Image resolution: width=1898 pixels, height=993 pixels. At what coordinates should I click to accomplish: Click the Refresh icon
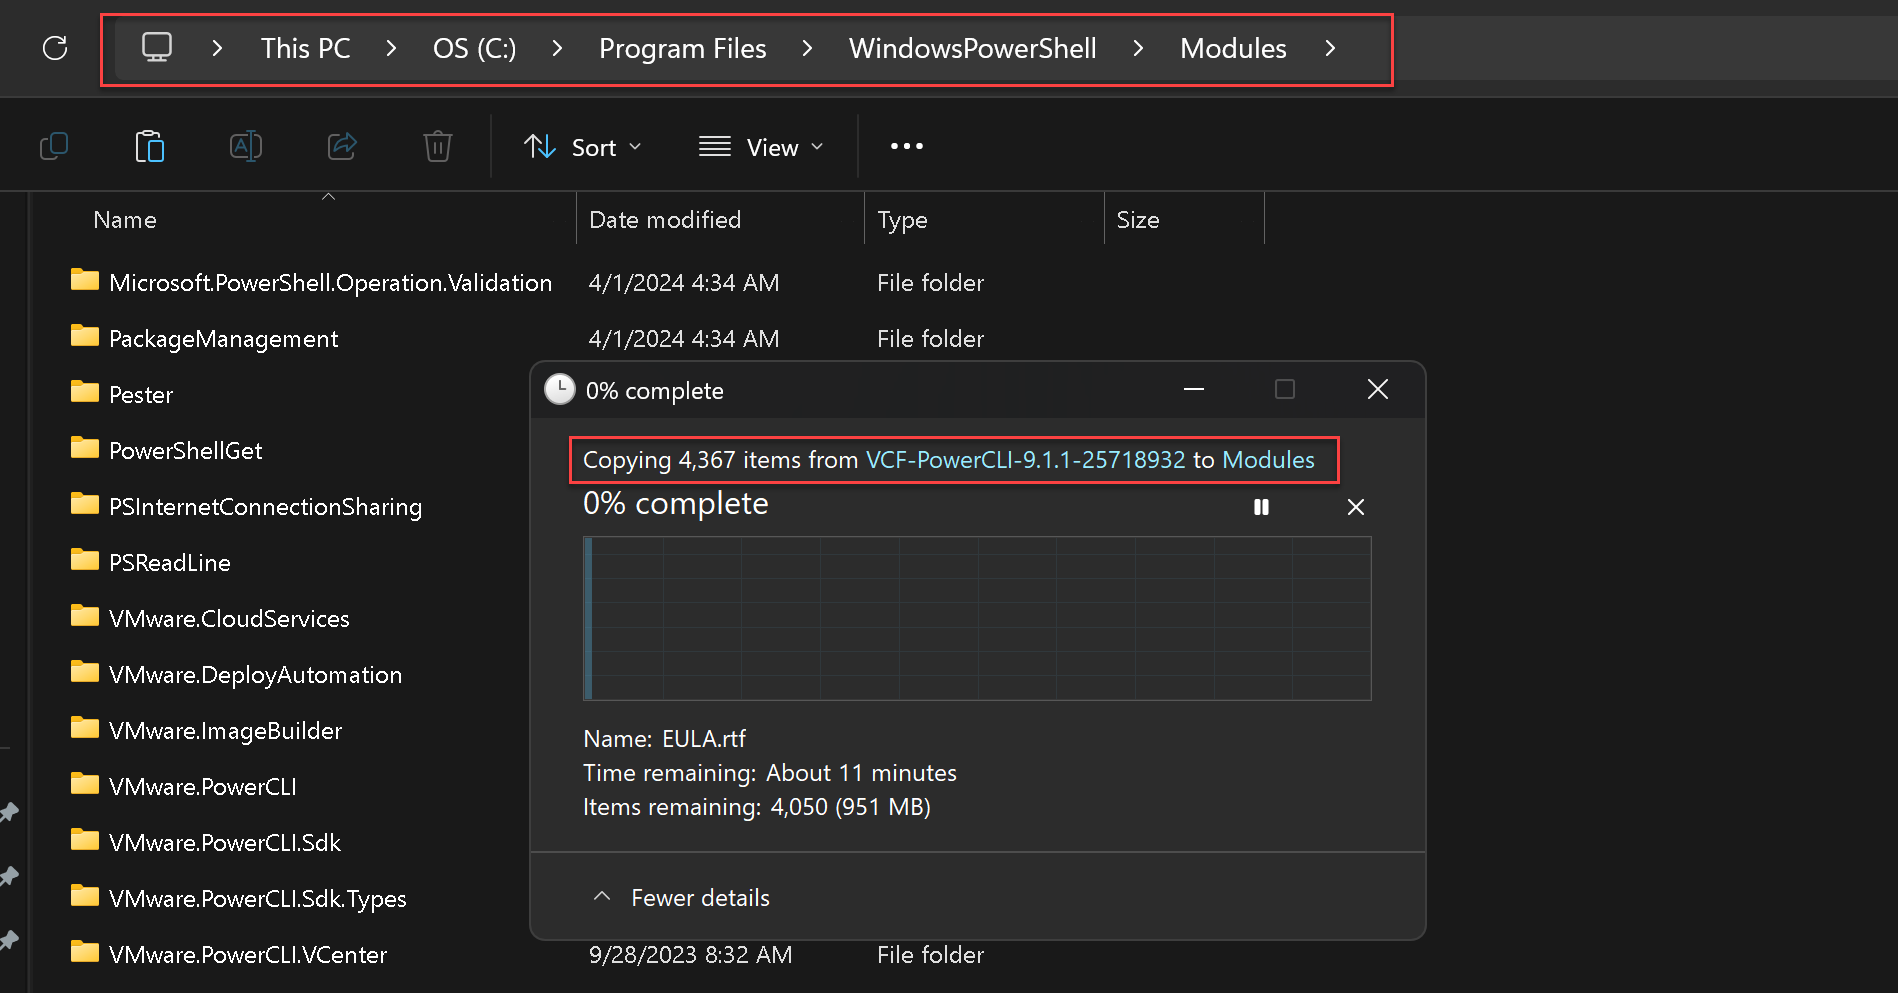(55, 48)
